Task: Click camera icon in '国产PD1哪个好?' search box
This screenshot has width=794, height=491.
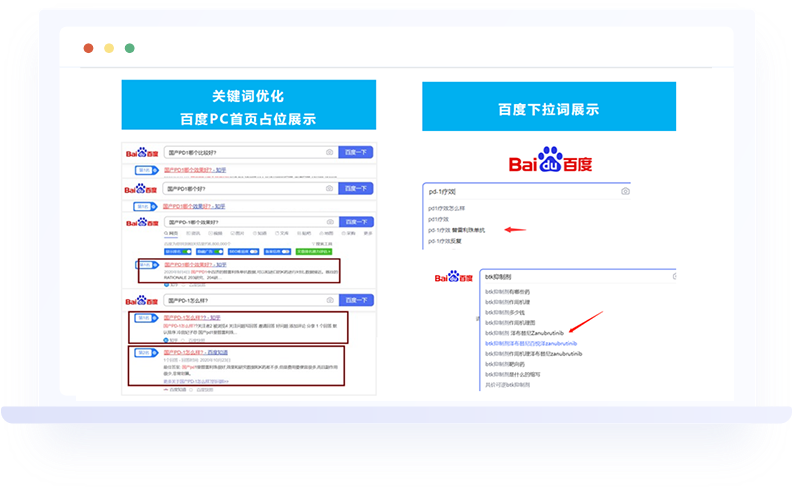Action: click(329, 188)
